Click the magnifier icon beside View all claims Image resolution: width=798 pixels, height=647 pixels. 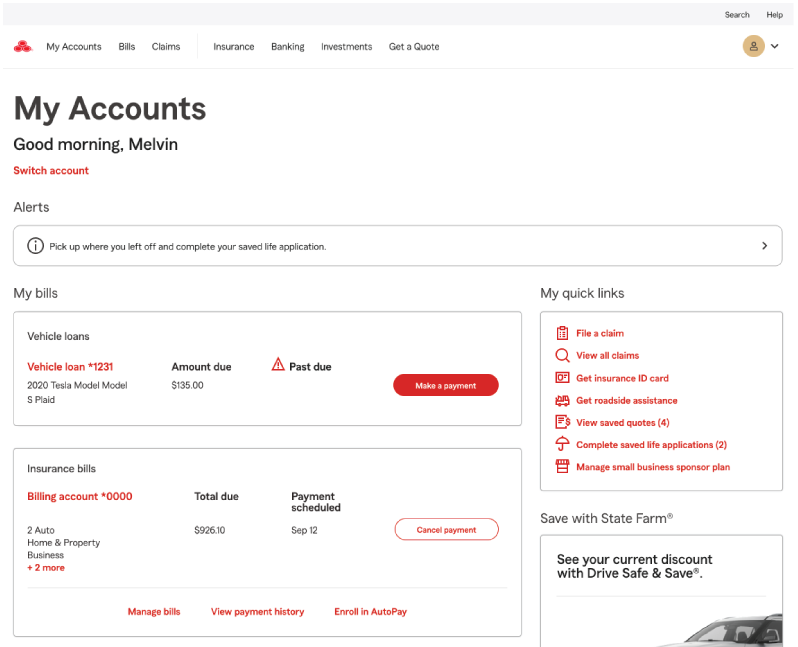[562, 355]
